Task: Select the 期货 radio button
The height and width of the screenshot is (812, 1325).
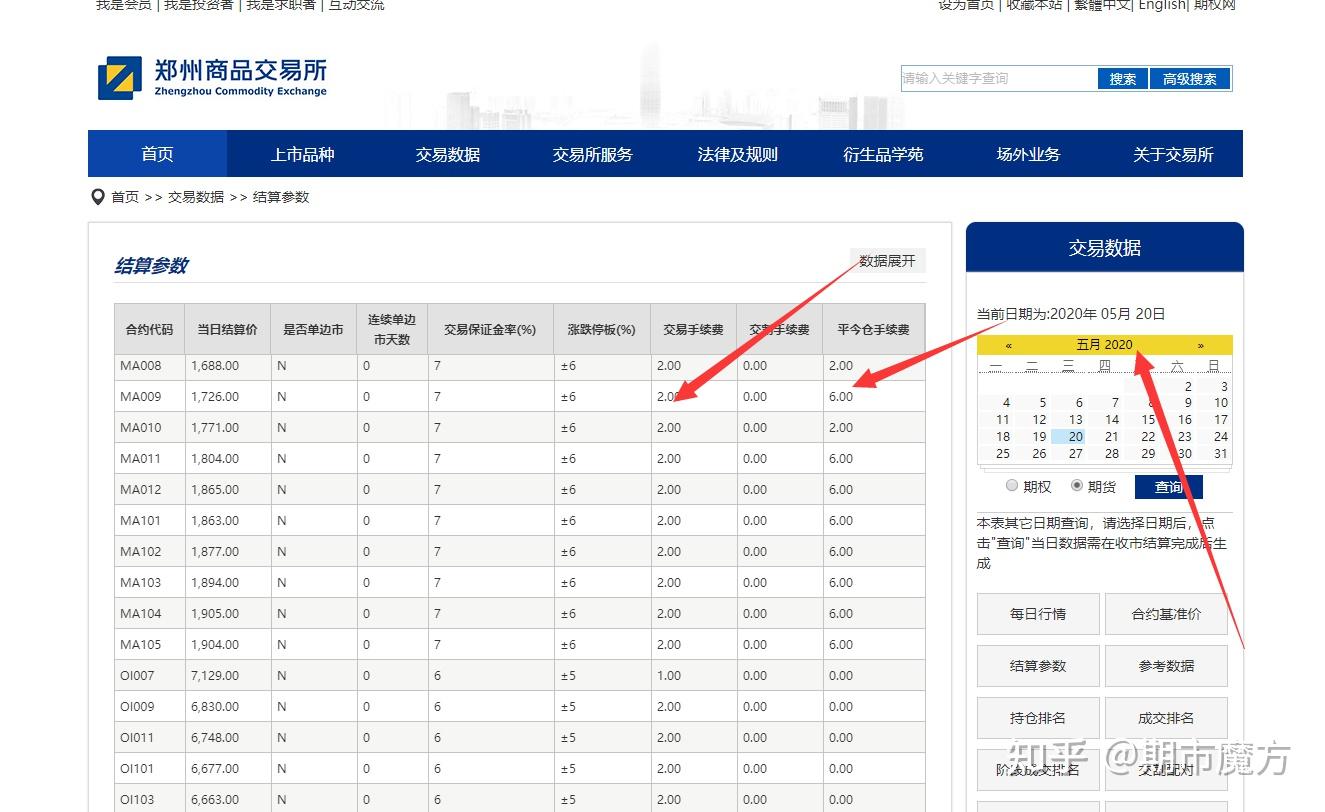Action: (1076, 485)
